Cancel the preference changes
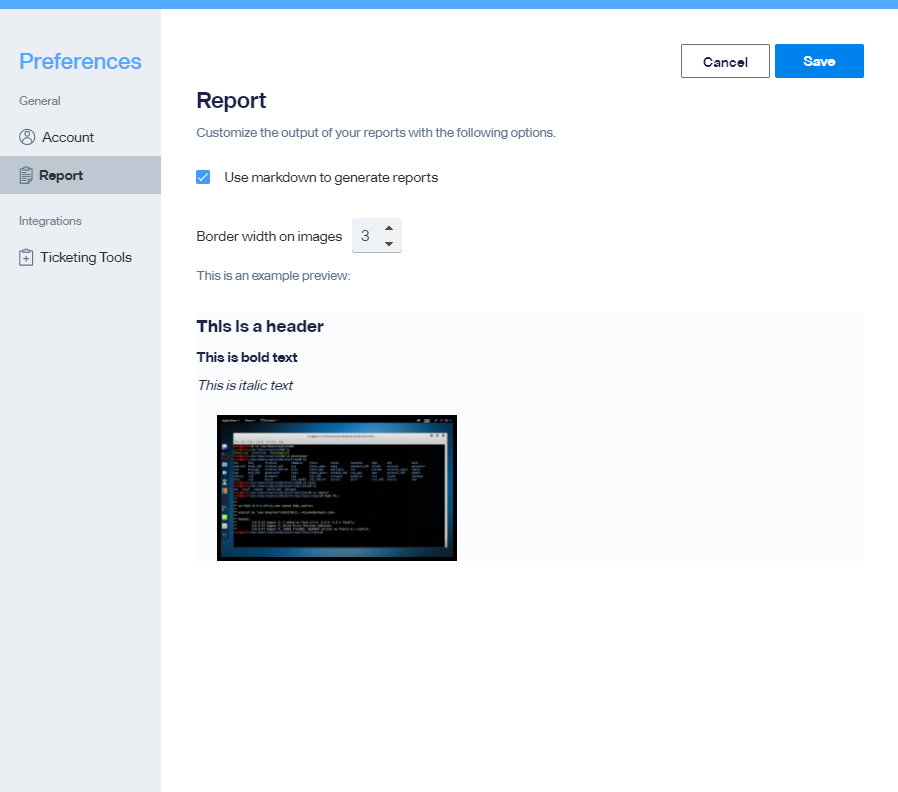 coord(725,61)
